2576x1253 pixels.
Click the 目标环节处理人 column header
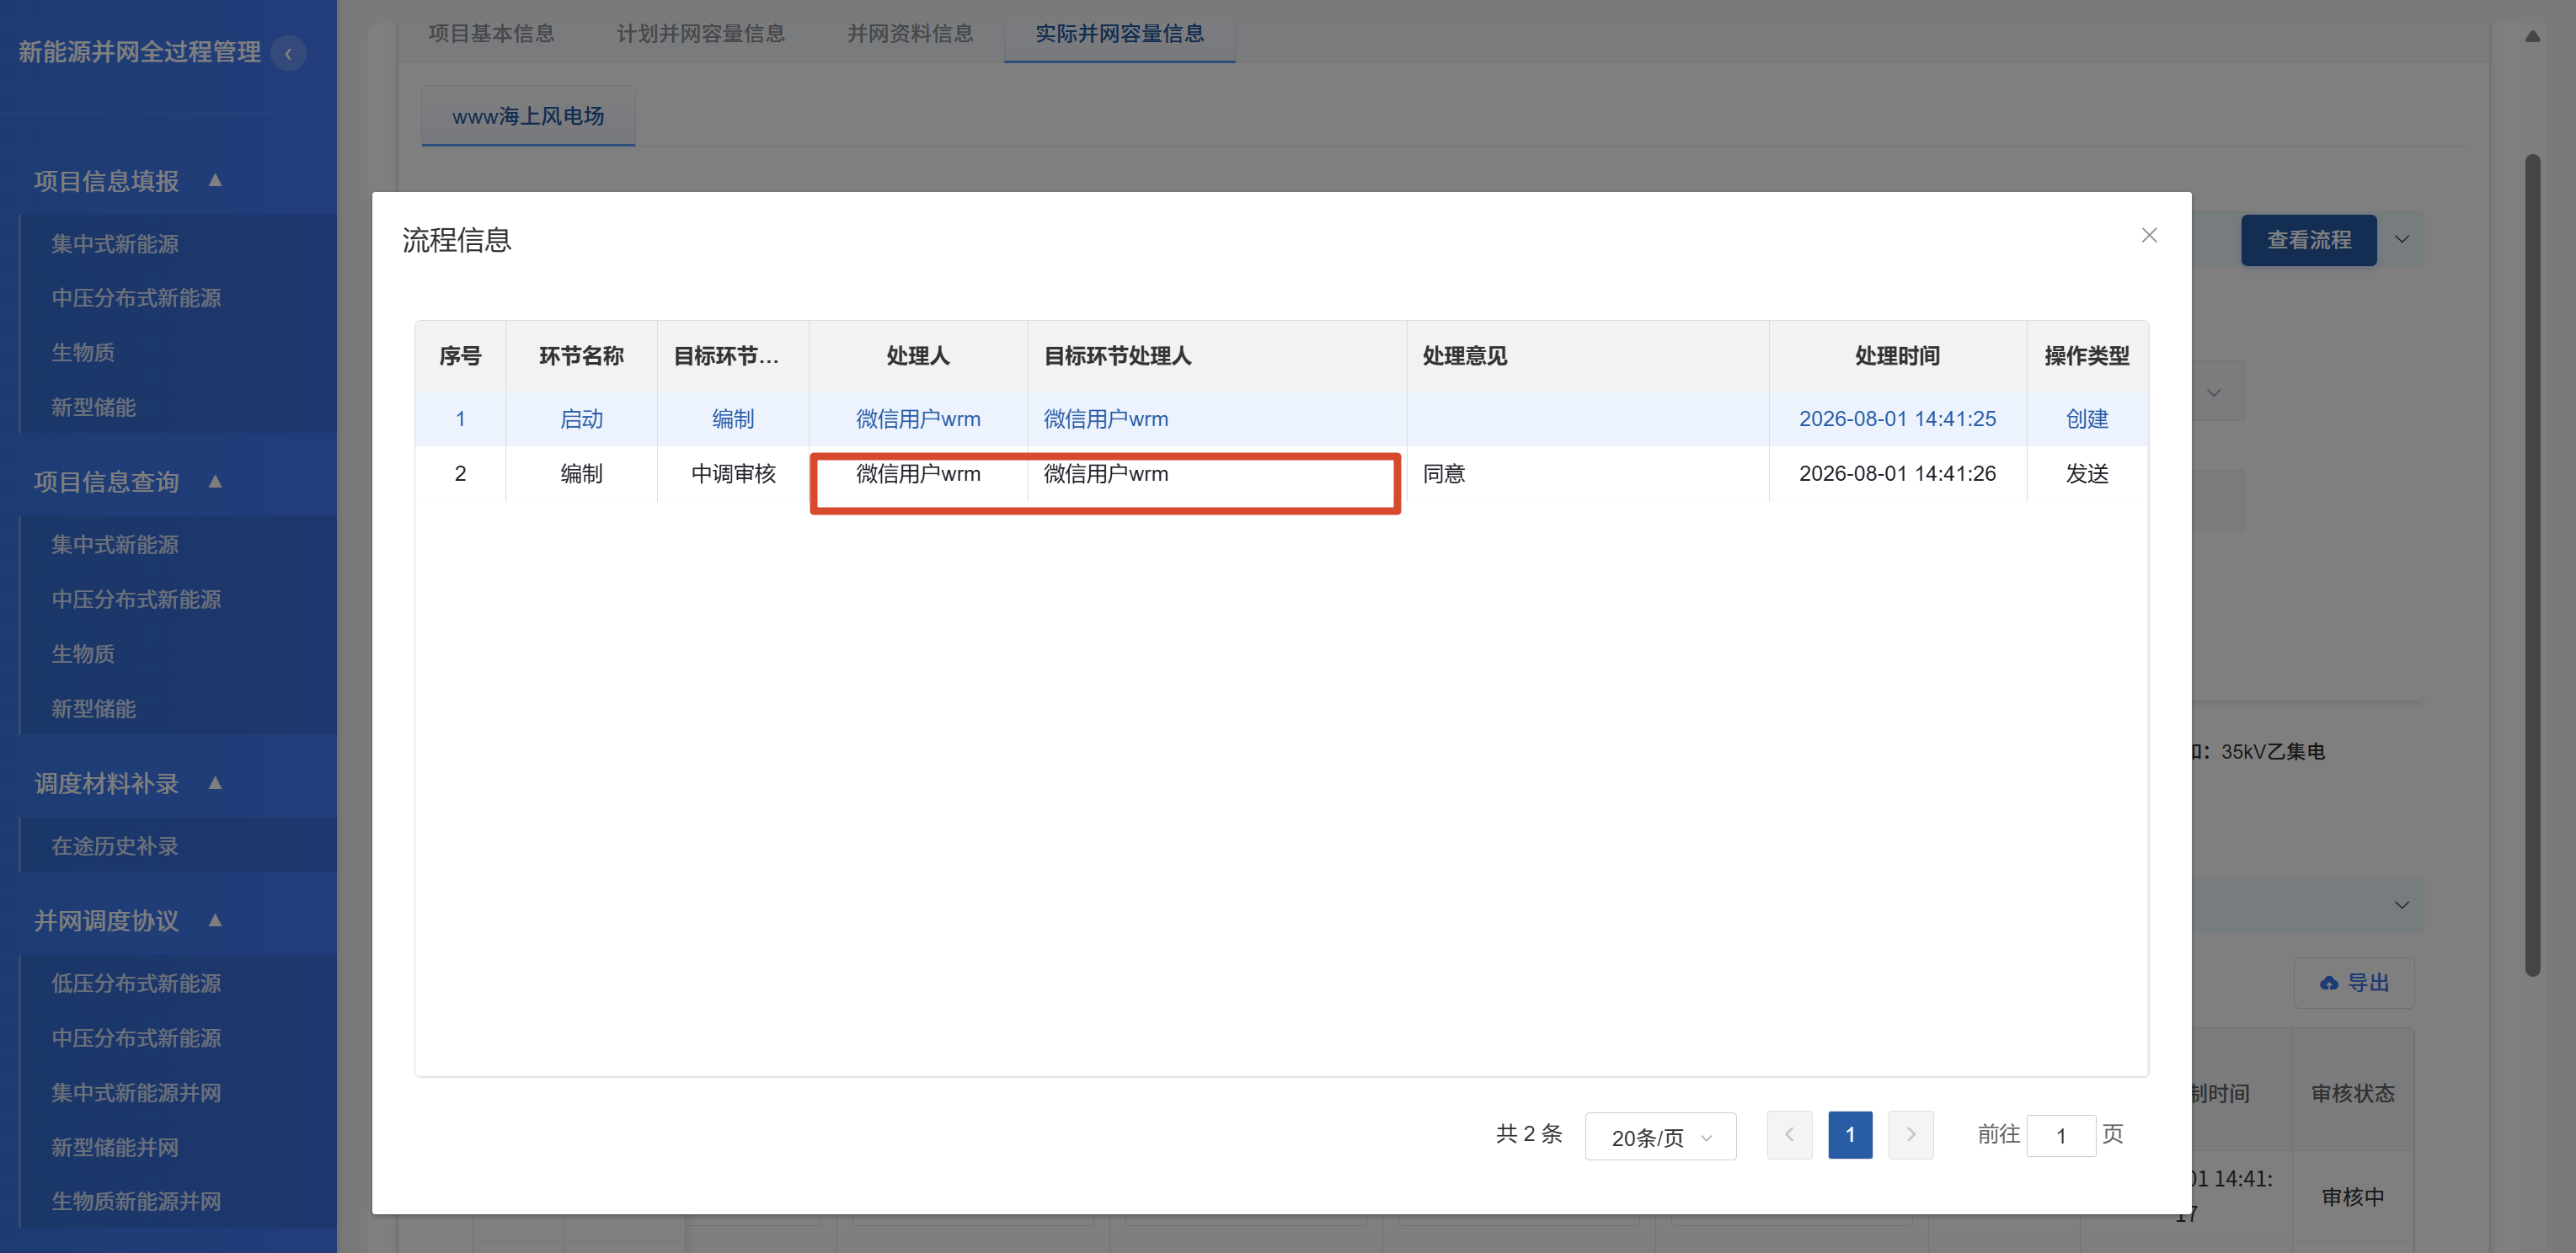1217,356
